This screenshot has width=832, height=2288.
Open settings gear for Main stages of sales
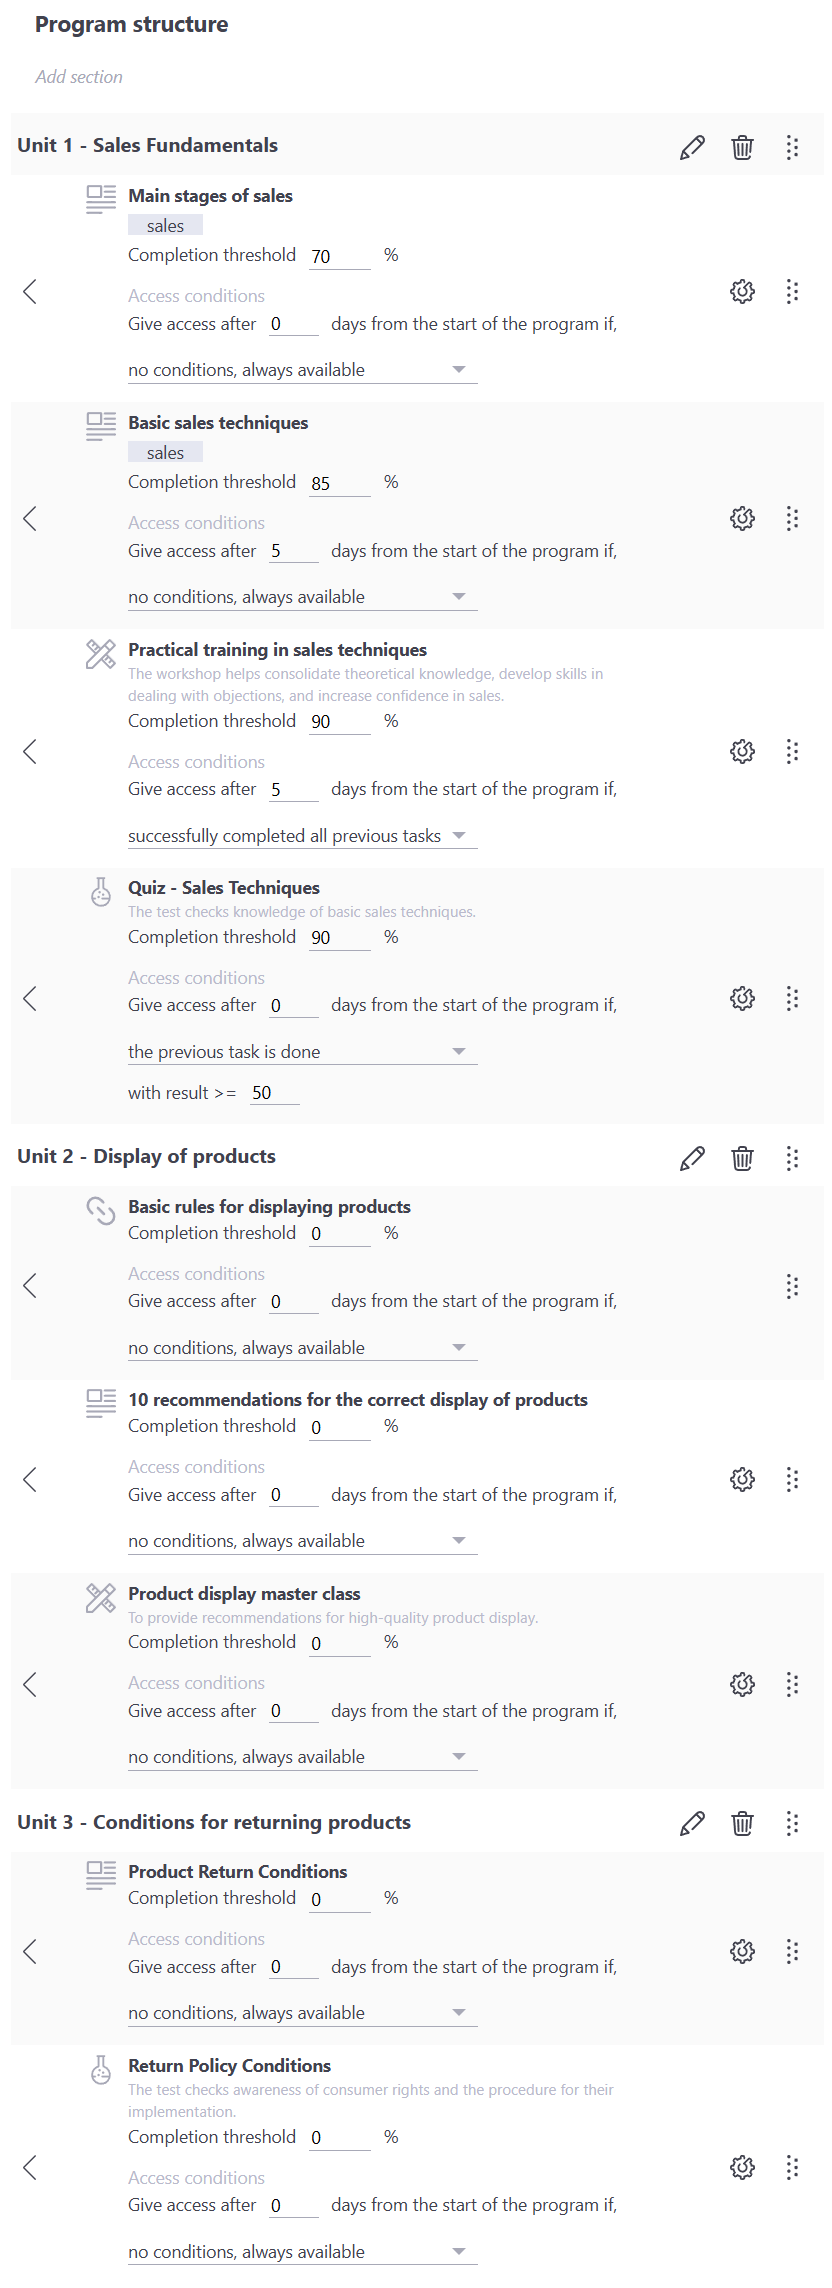pos(742,292)
